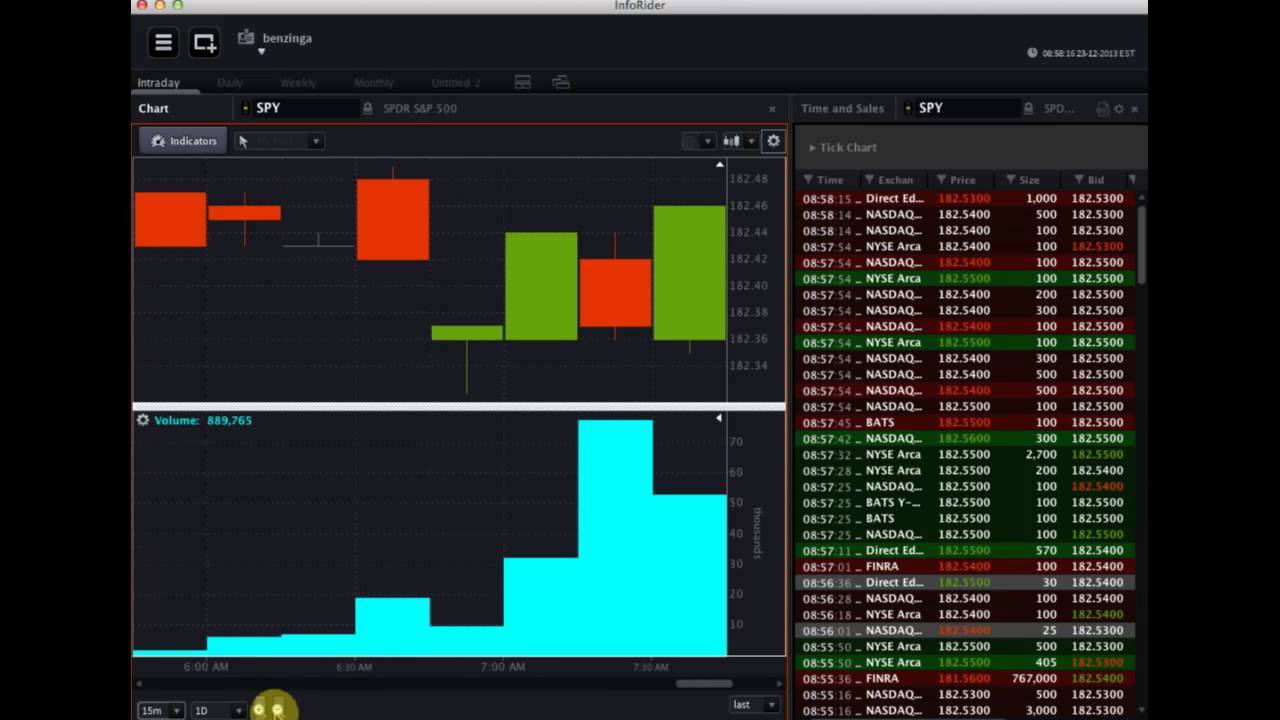Open the Indicators button
The height and width of the screenshot is (720, 1280).
pyautogui.click(x=183, y=141)
